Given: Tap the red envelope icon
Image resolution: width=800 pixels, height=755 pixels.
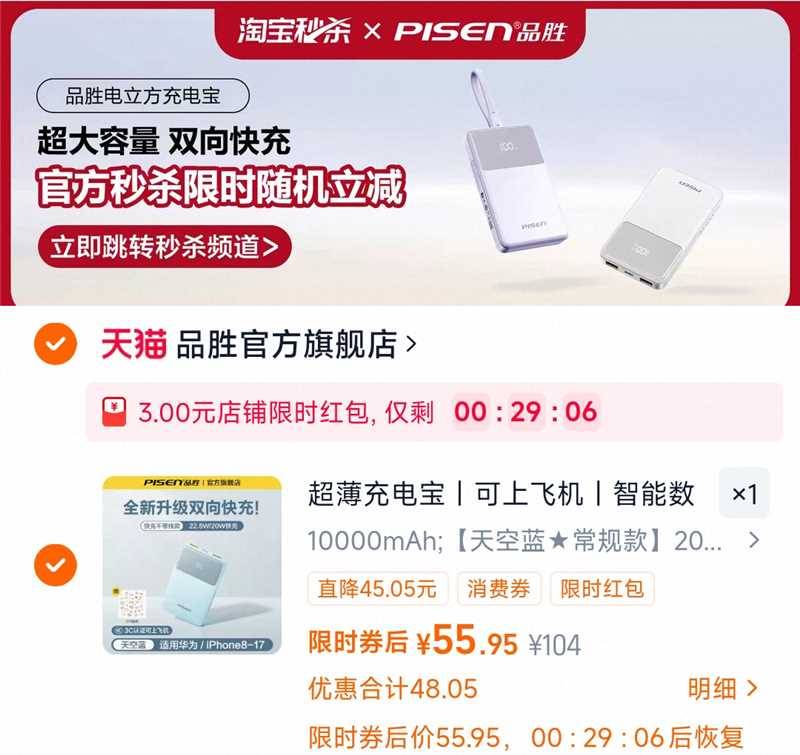Looking at the screenshot, I should [114, 412].
